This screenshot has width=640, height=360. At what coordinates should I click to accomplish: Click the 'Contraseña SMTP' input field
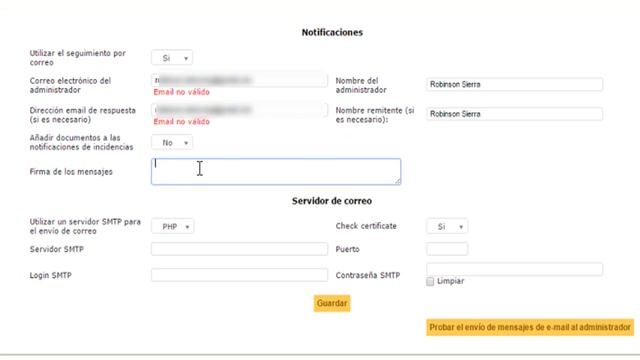(514, 269)
